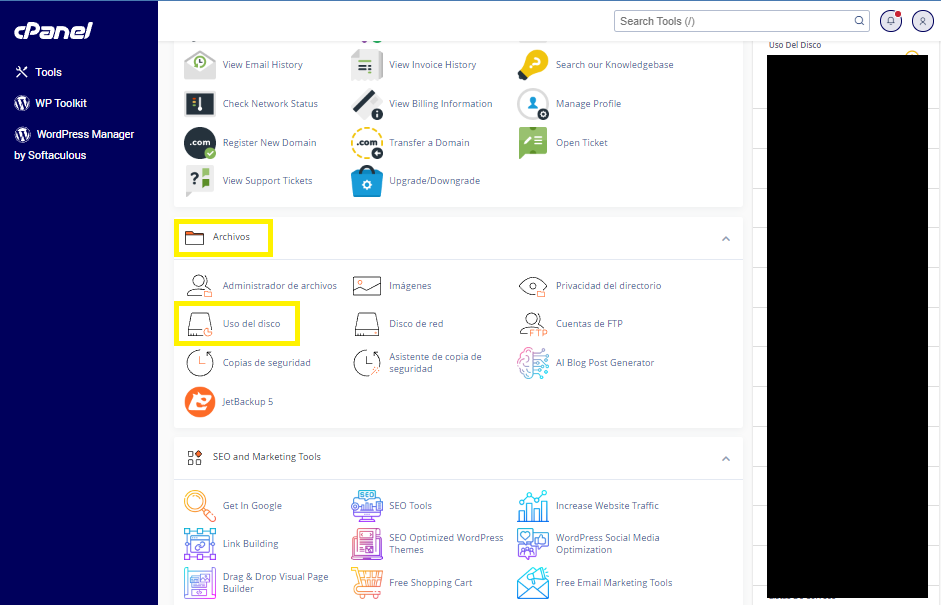Image resolution: width=941 pixels, height=605 pixels.
Task: Click the SEO Optimized WordPress Themes icon
Action: [367, 544]
